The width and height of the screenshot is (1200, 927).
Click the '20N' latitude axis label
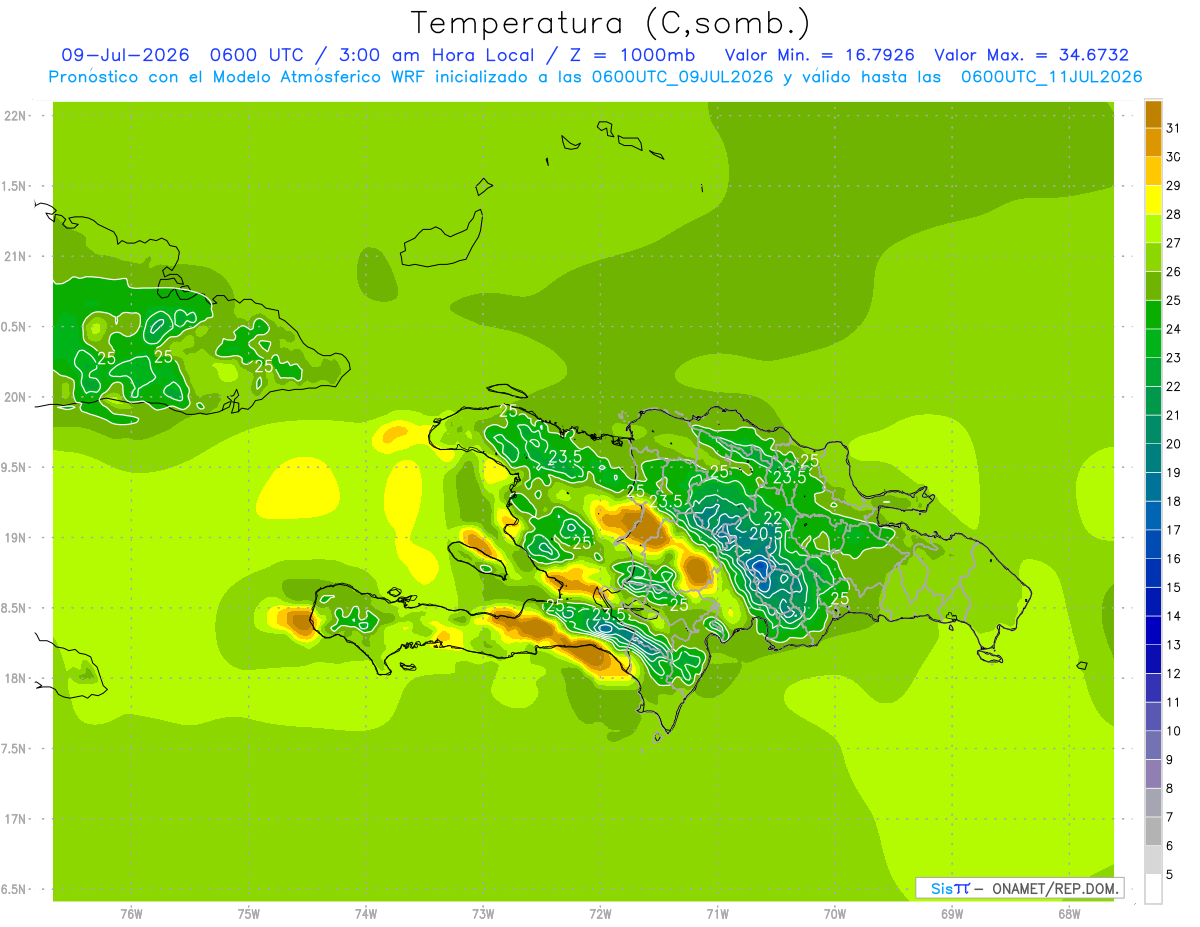pos(14,397)
